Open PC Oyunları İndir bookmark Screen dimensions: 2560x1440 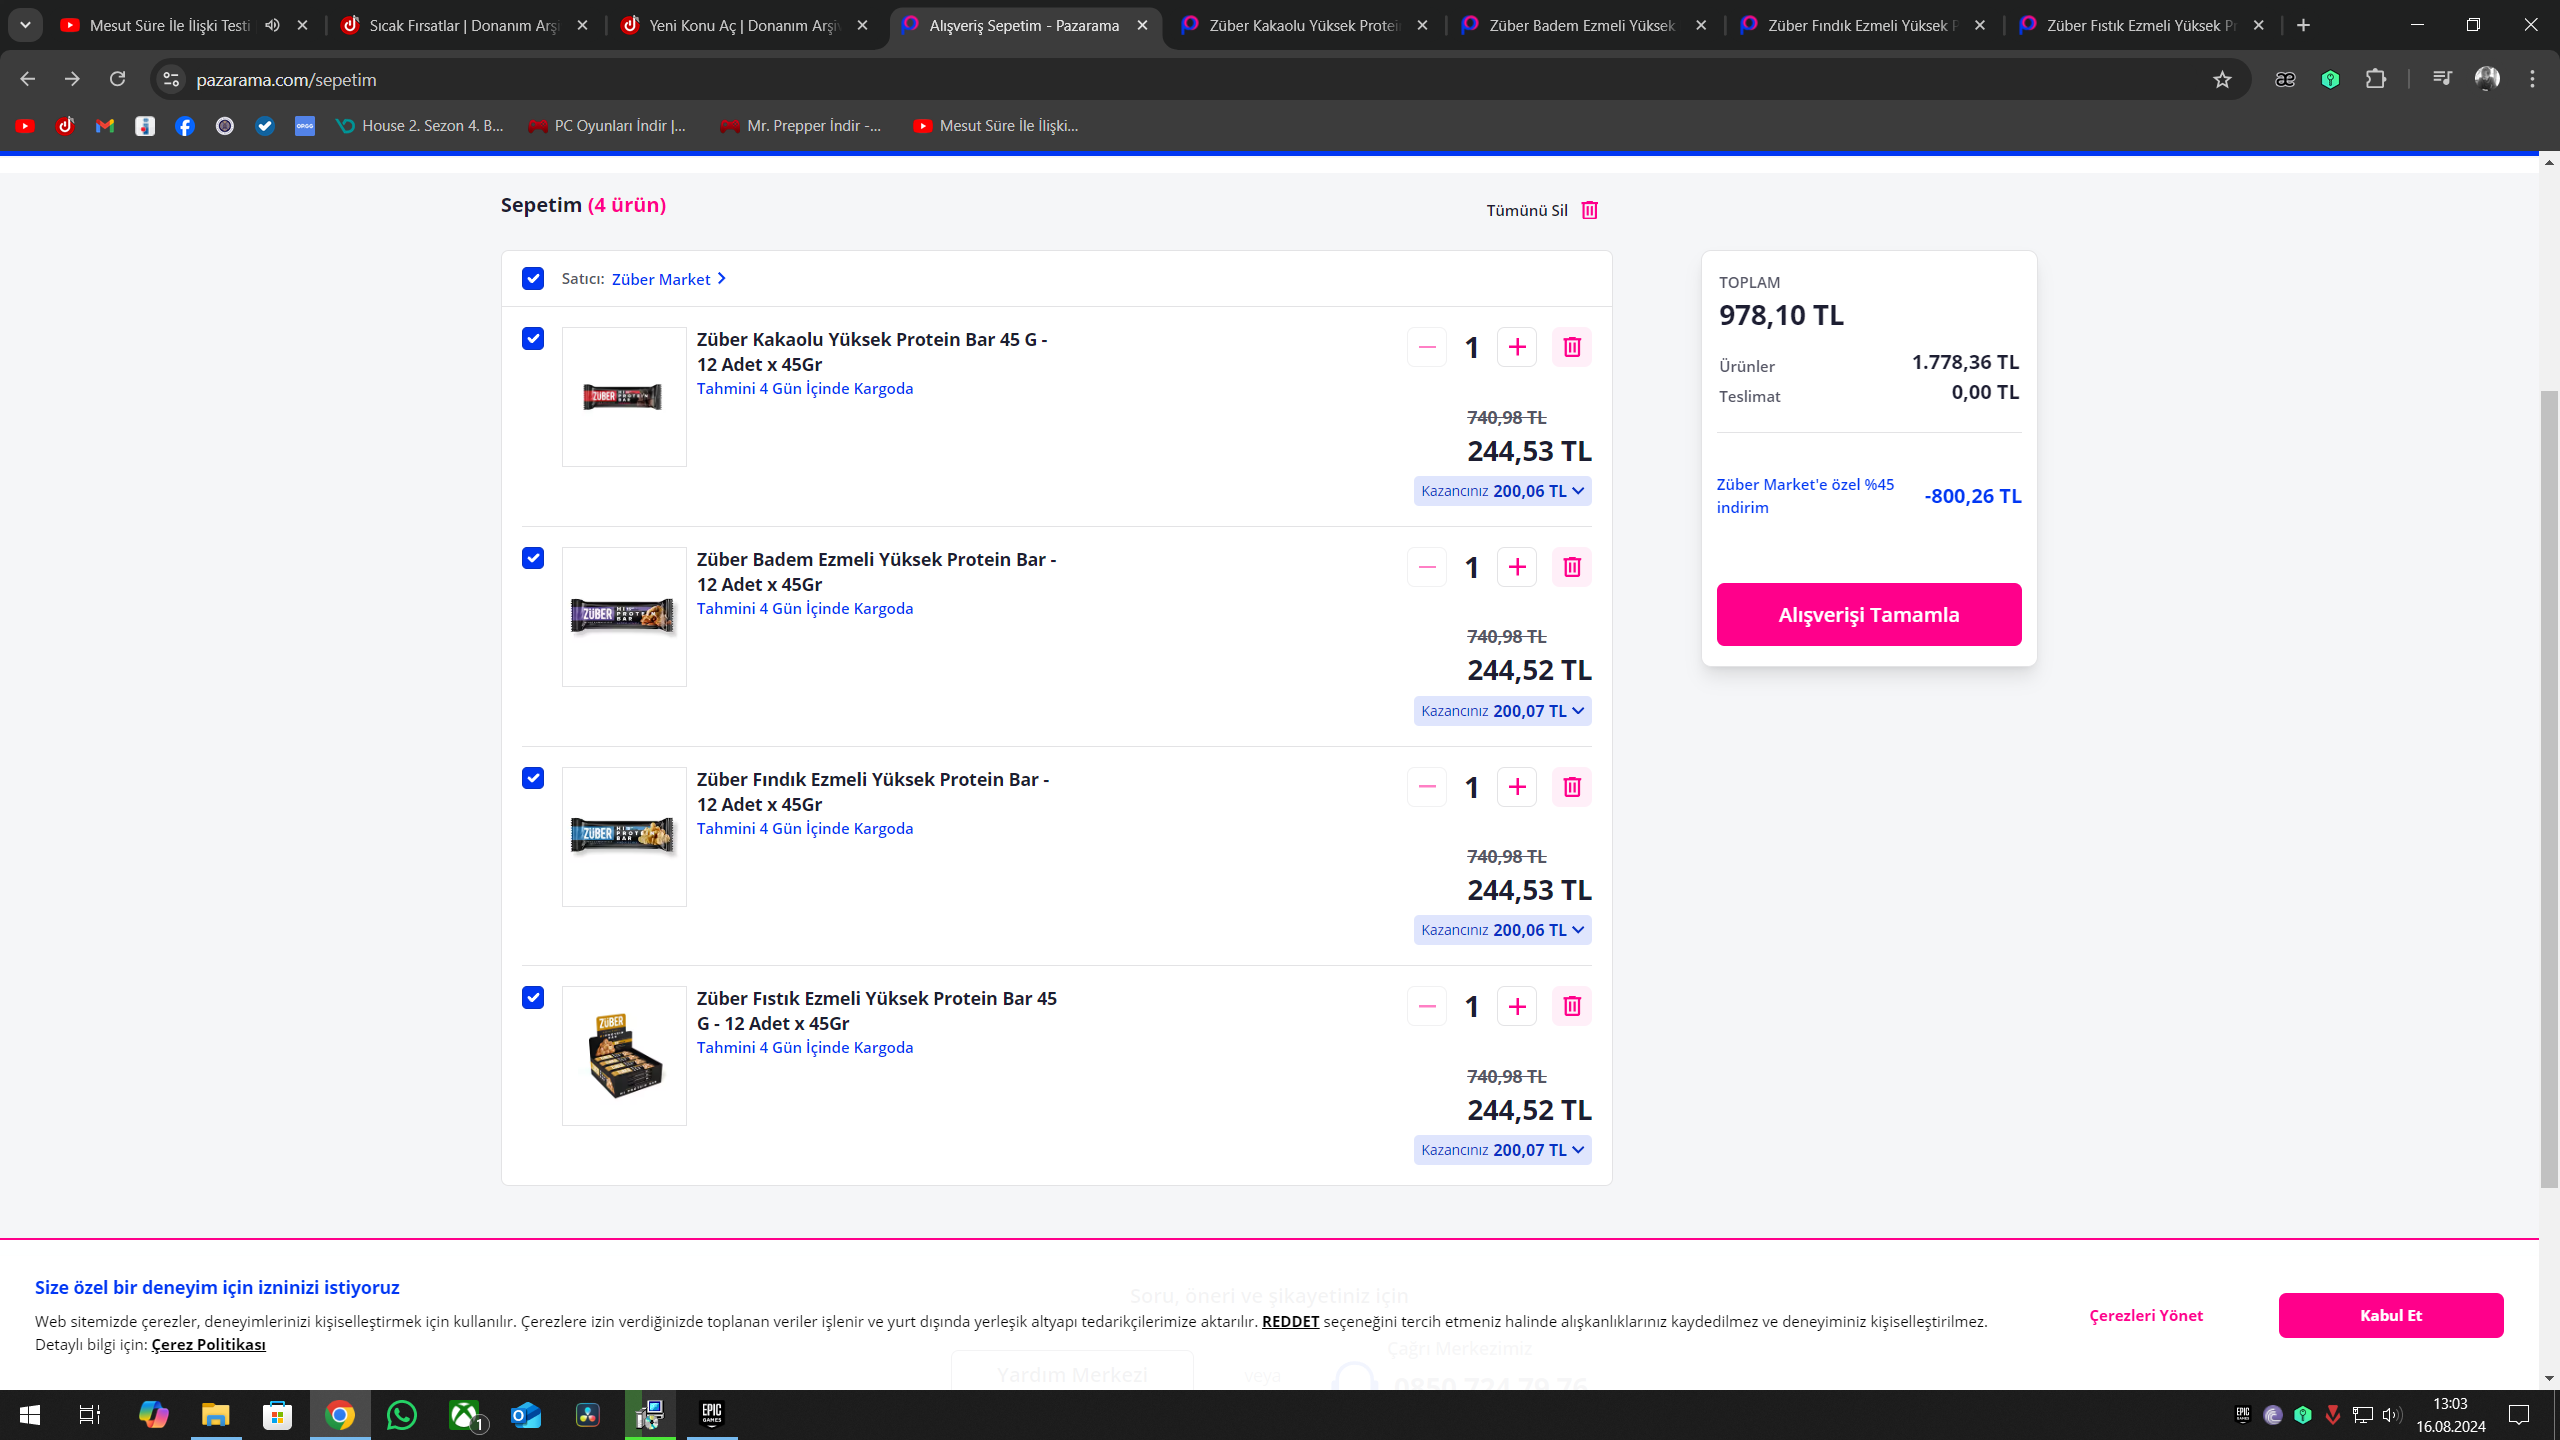pyautogui.click(x=608, y=126)
